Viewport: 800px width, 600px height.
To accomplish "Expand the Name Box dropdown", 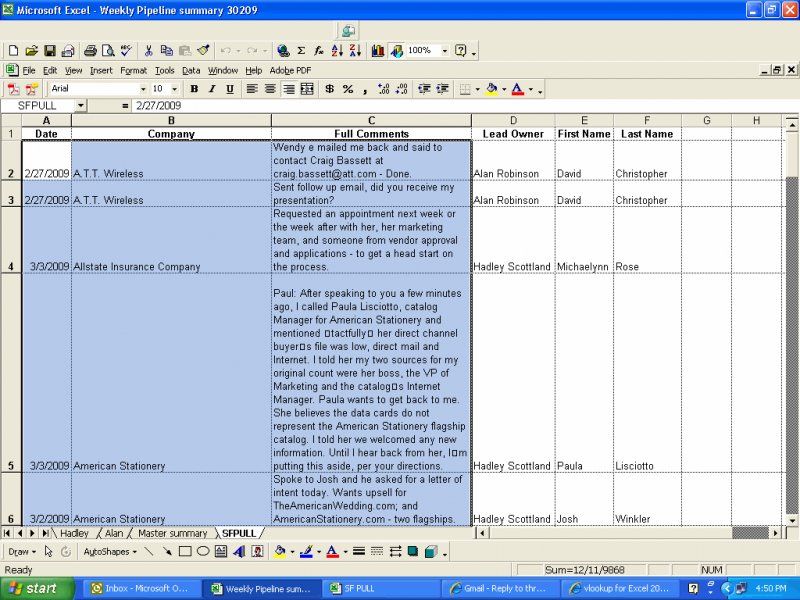I will point(81,106).
